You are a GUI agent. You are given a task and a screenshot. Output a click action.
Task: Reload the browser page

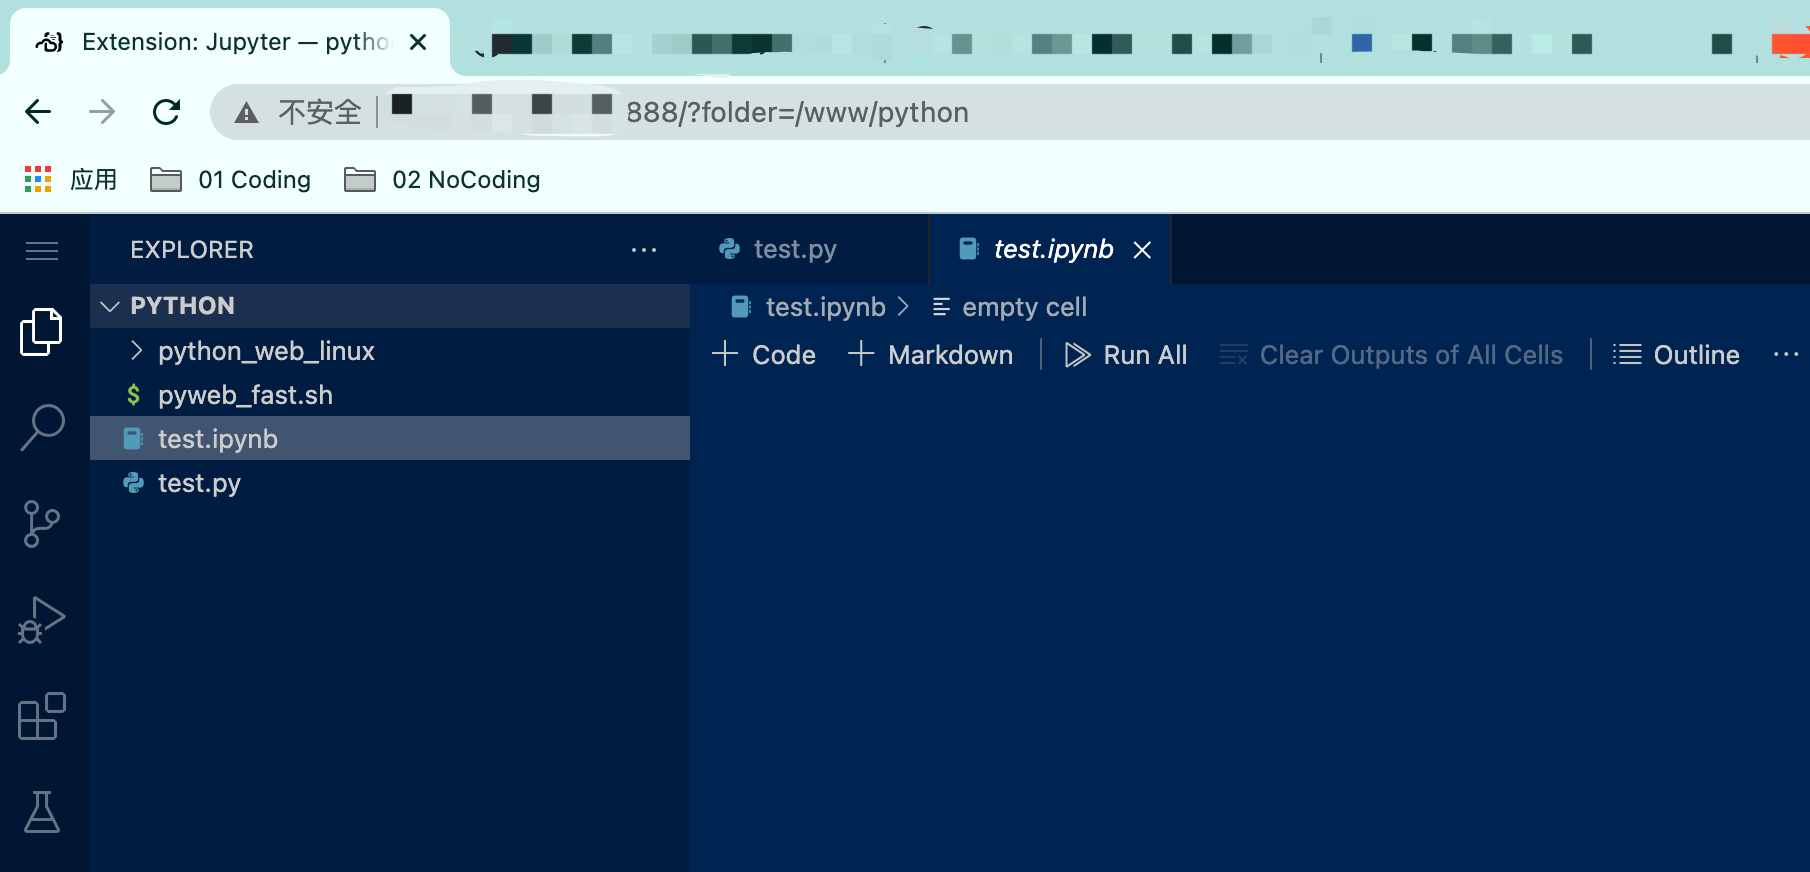tap(166, 112)
